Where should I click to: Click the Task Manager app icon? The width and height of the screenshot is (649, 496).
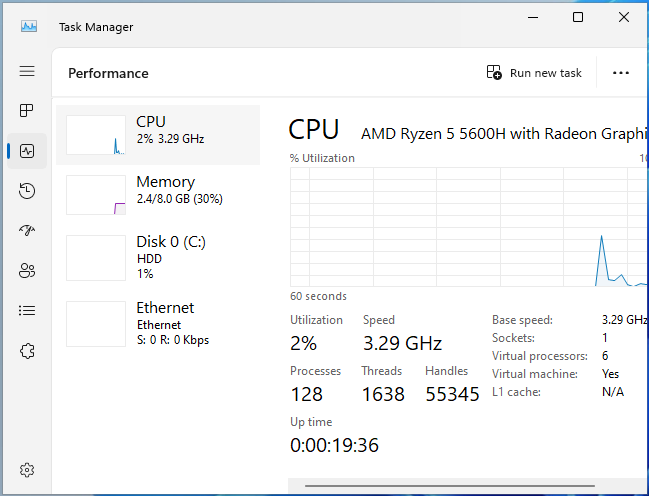click(x=29, y=26)
